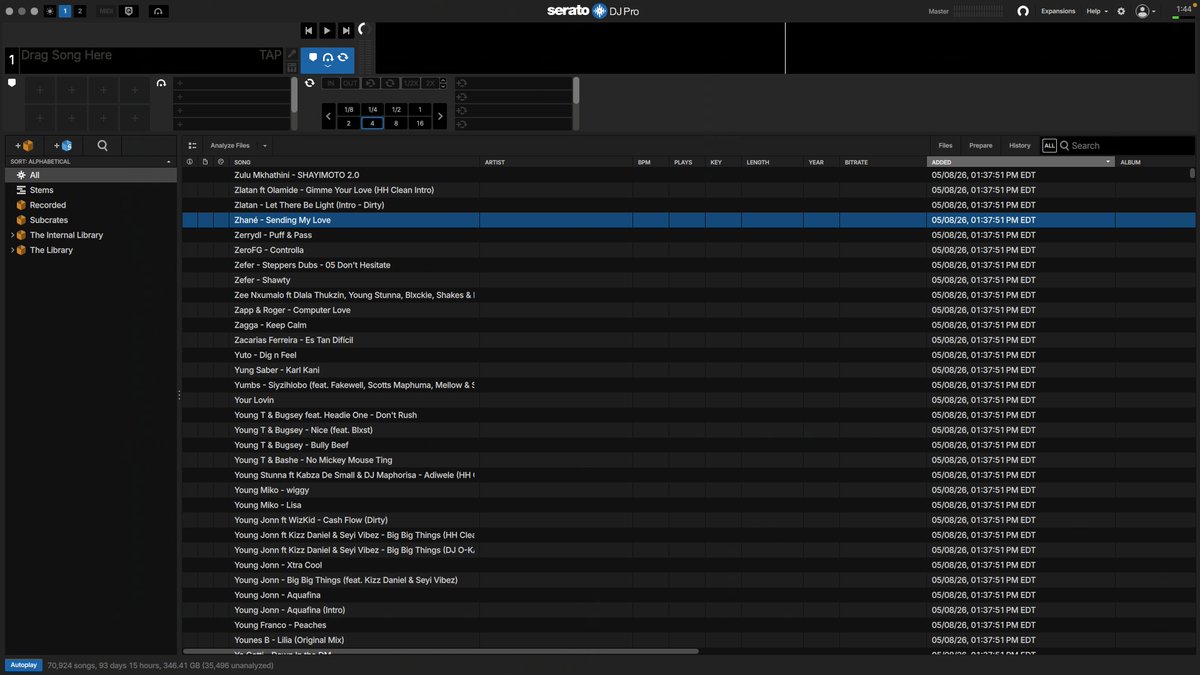Double the loop with 2X
This screenshot has height=675, width=1200.
click(431, 84)
